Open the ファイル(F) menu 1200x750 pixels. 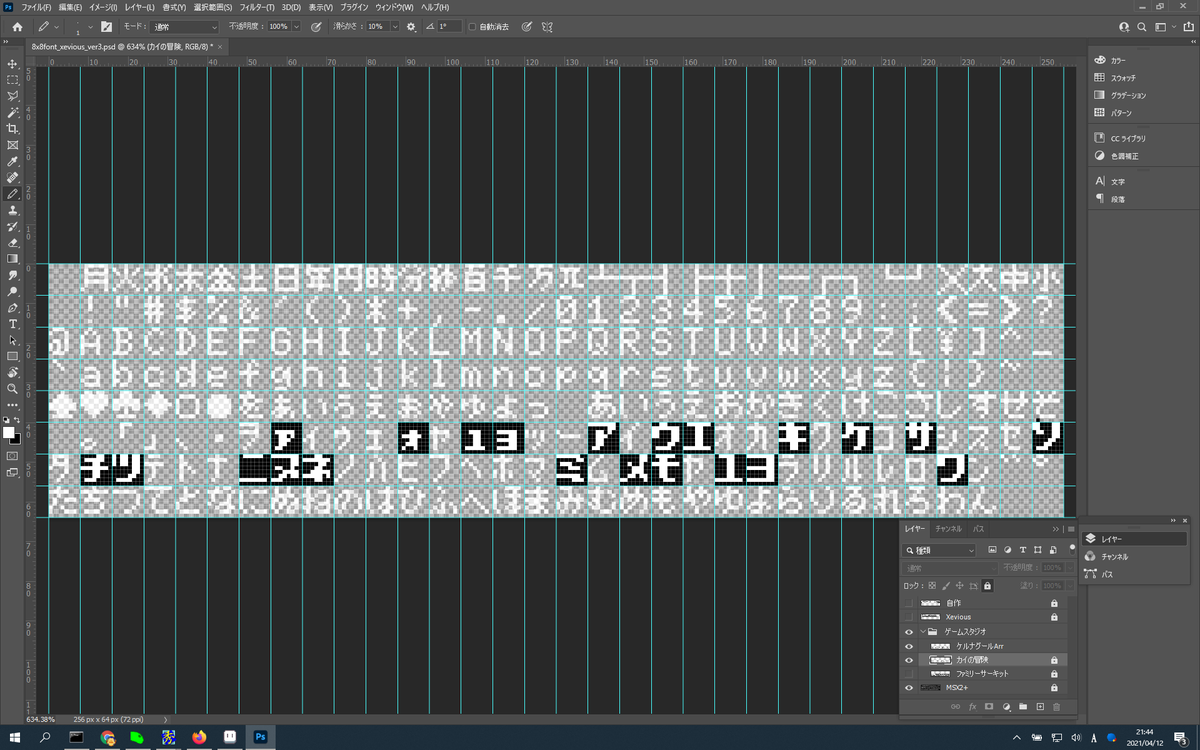coord(36,7)
